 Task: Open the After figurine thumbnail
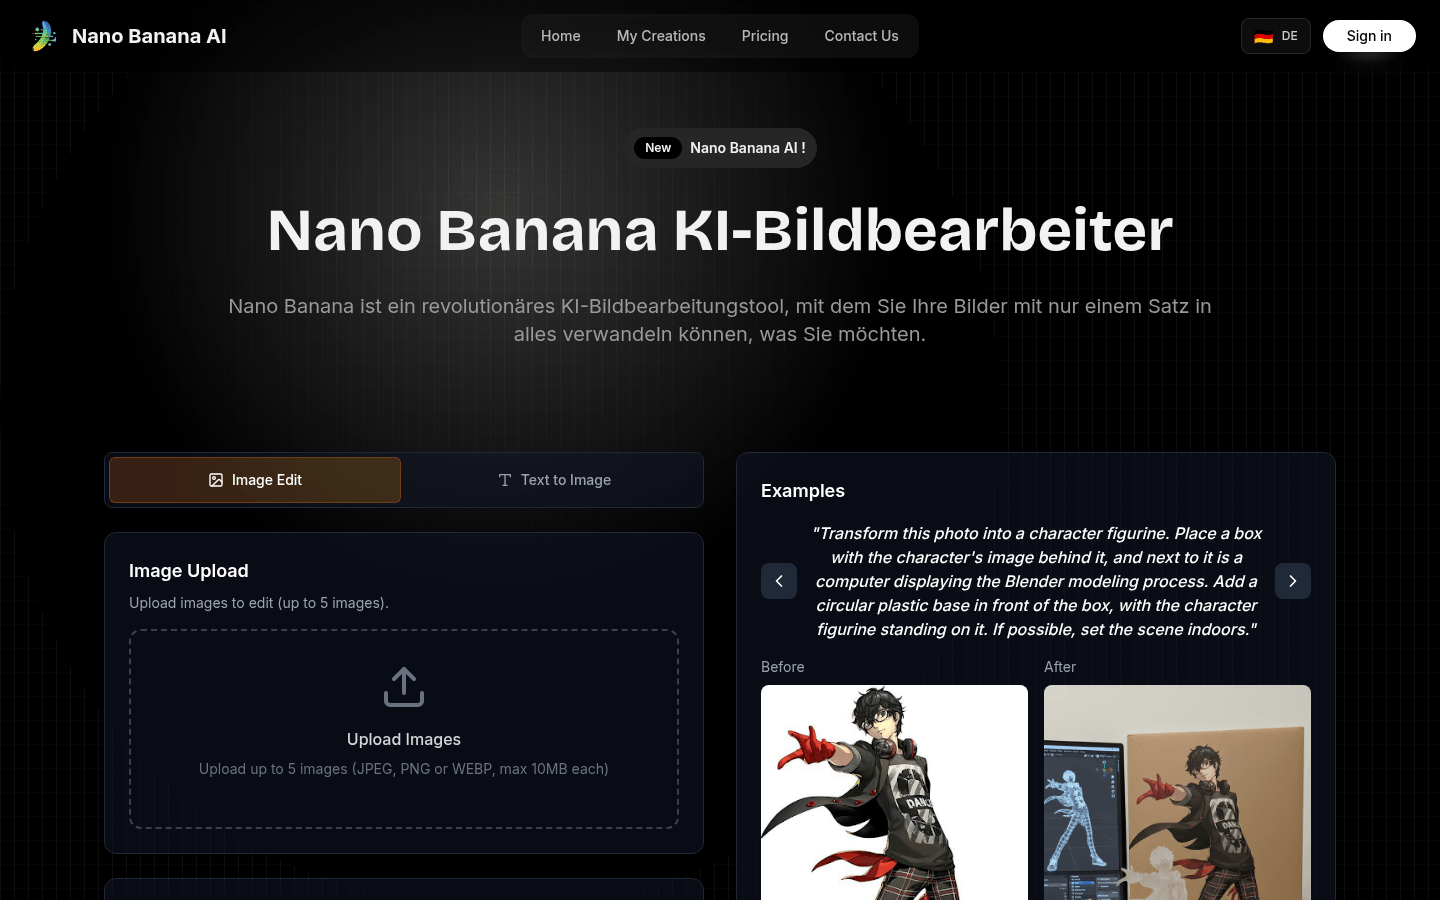pos(1177,792)
